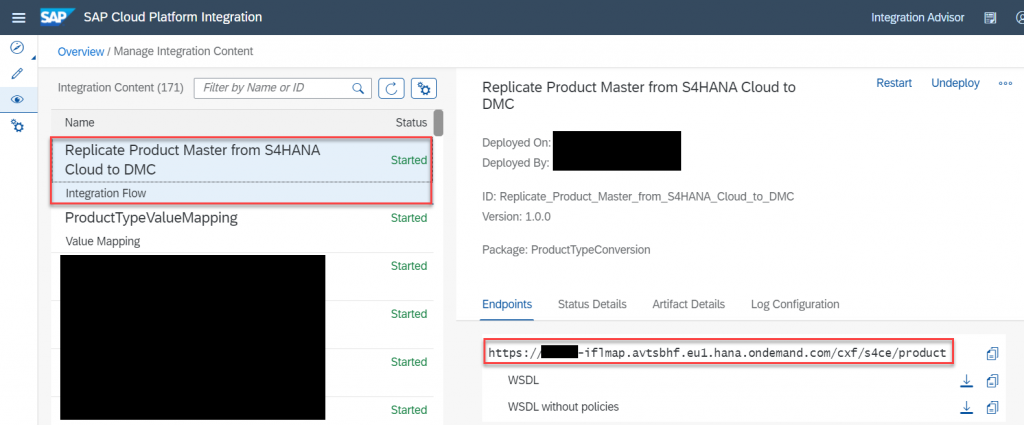This screenshot has height=425, width=1024.
Task: Click the Undeploy button
Action: click(955, 84)
